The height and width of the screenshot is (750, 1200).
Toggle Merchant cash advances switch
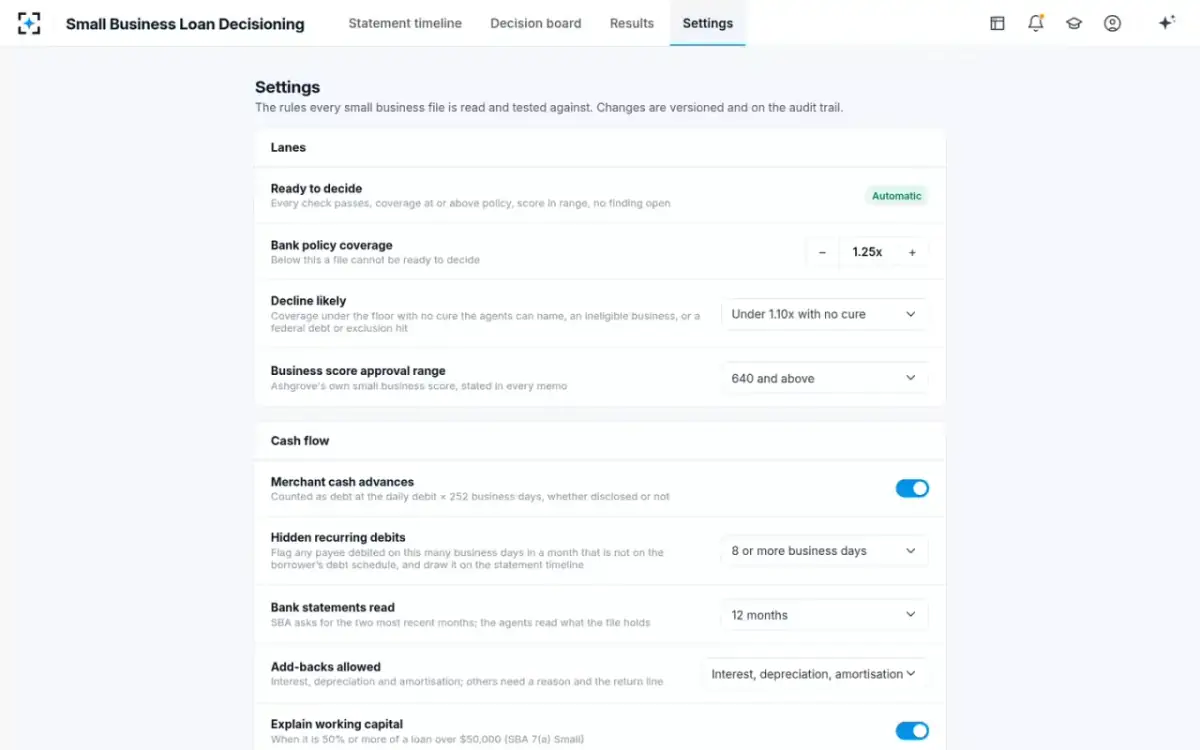pyautogui.click(x=912, y=488)
